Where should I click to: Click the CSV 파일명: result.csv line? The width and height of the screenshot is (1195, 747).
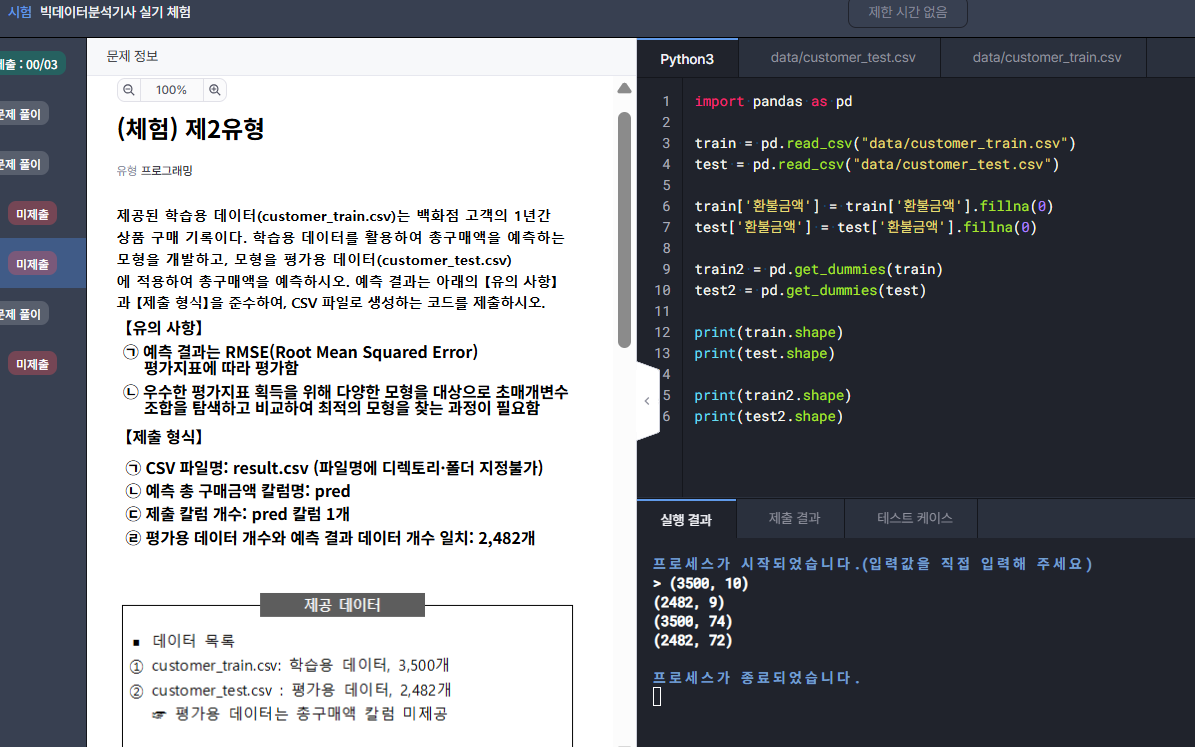coord(335,468)
